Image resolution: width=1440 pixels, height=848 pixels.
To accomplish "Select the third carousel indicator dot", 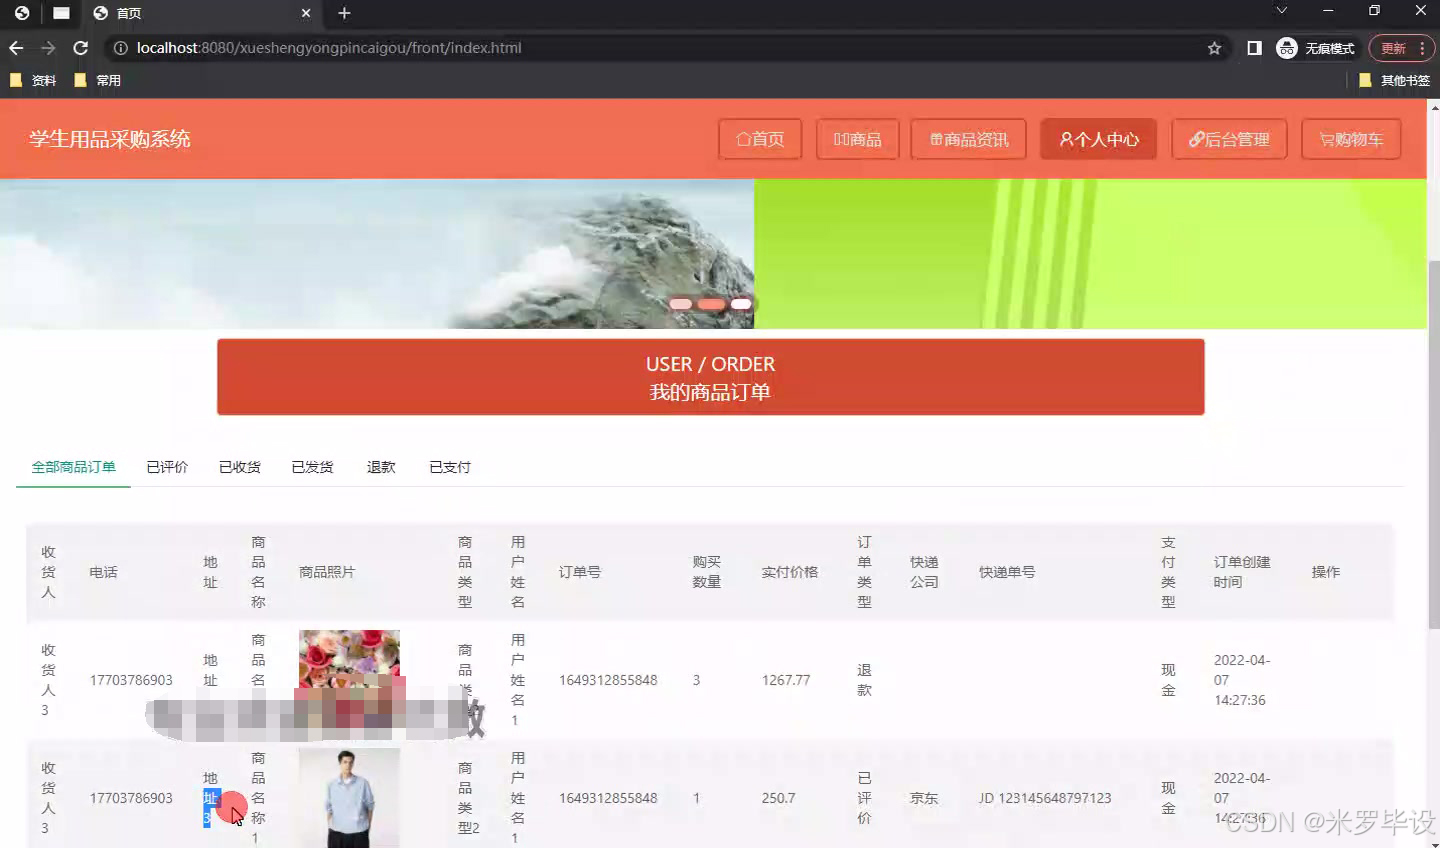I will point(741,303).
